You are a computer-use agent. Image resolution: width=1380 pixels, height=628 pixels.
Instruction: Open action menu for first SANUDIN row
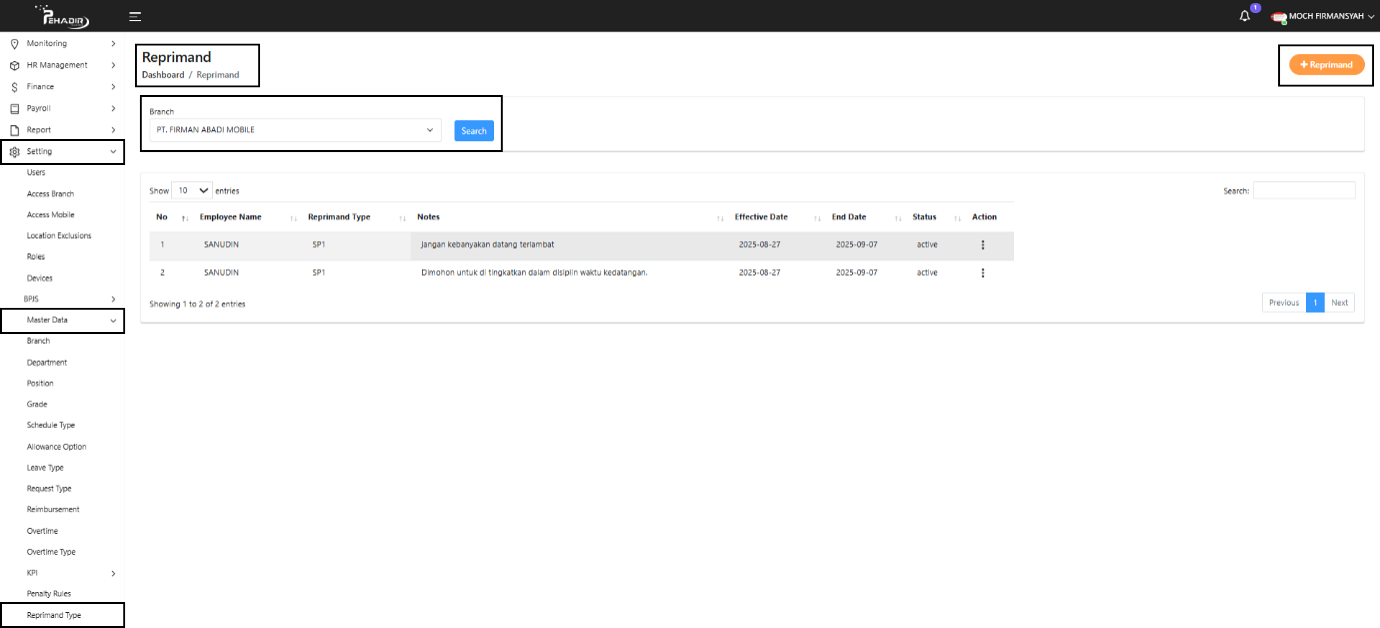click(x=983, y=245)
